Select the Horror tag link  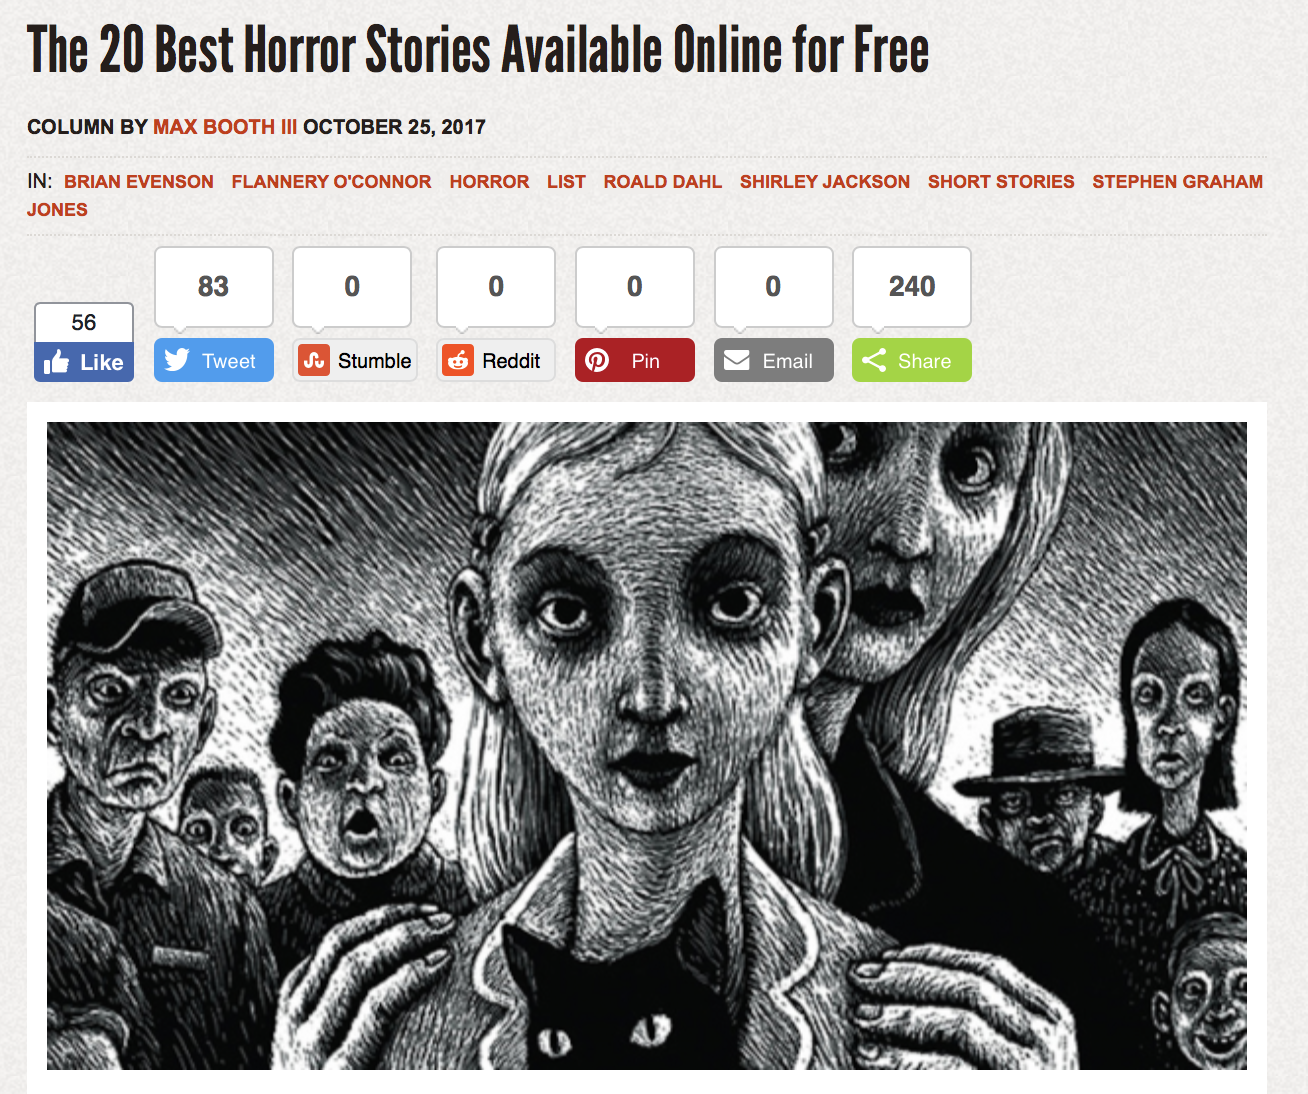pos(489,182)
